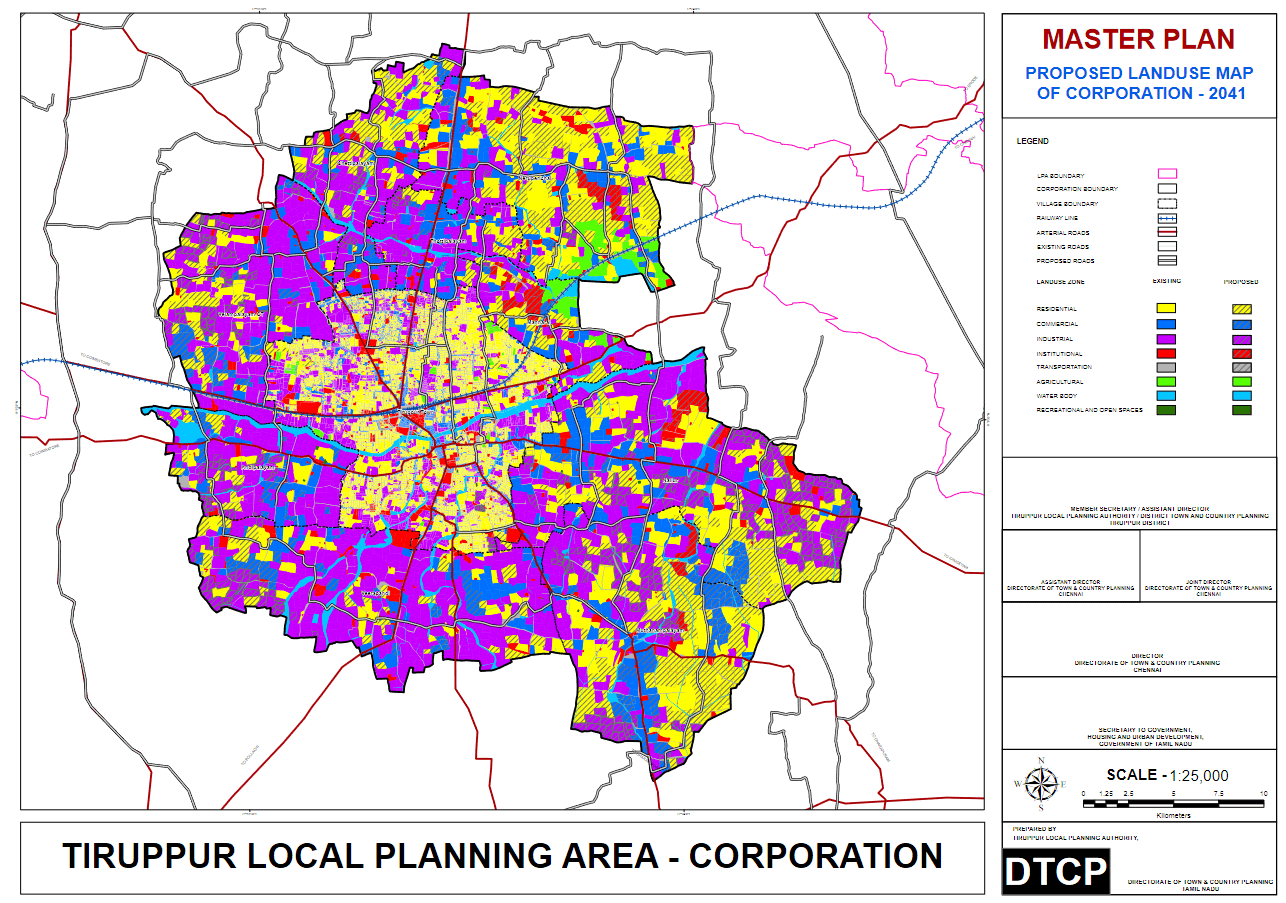Click the compass rose icon

(x=1040, y=783)
